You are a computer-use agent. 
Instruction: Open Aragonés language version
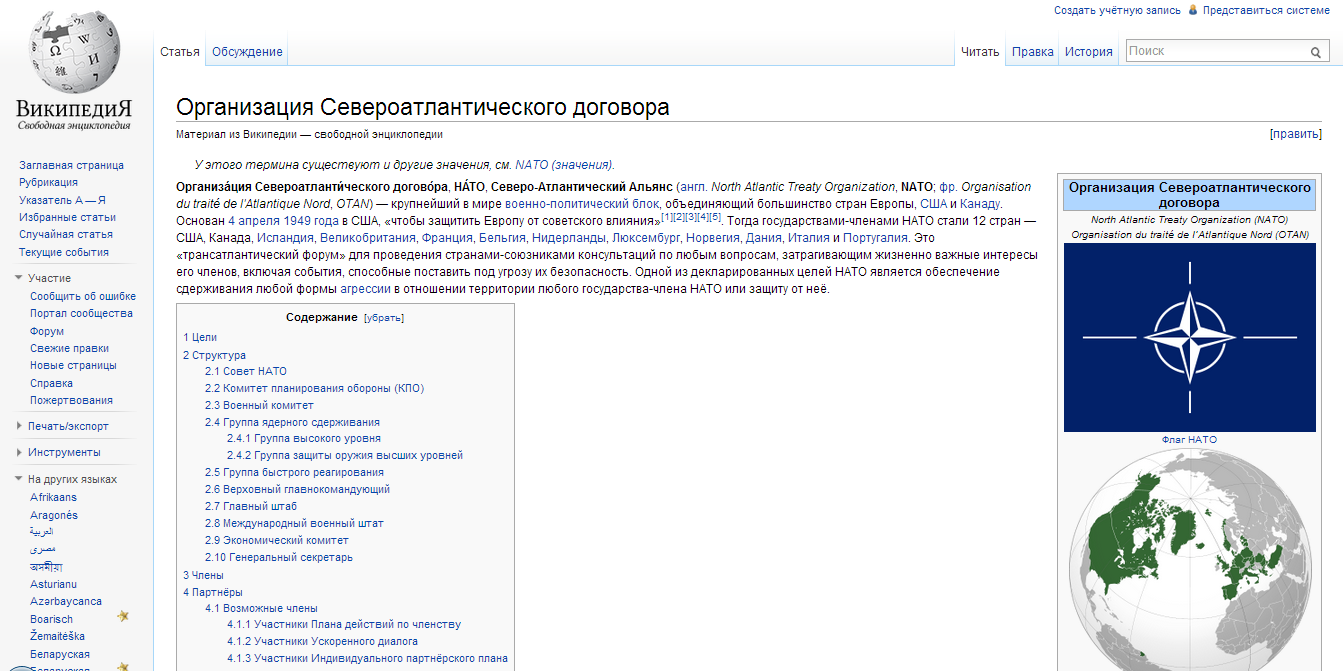(x=54, y=515)
